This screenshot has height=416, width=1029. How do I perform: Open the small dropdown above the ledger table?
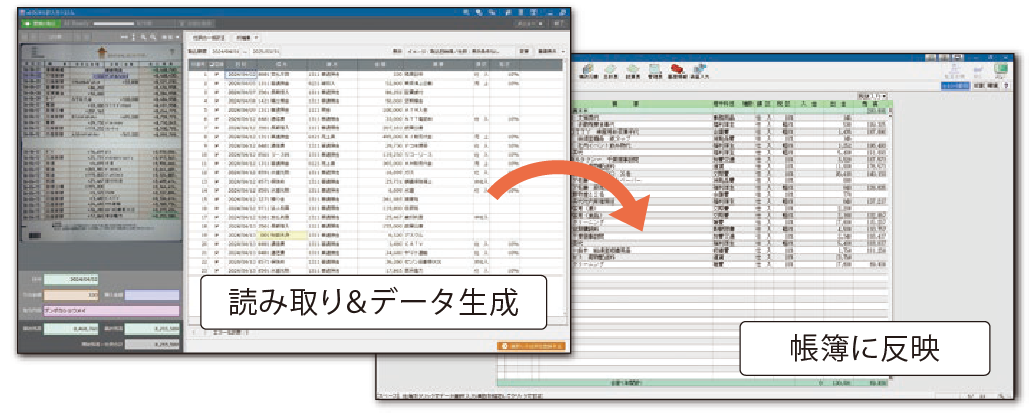[875, 96]
